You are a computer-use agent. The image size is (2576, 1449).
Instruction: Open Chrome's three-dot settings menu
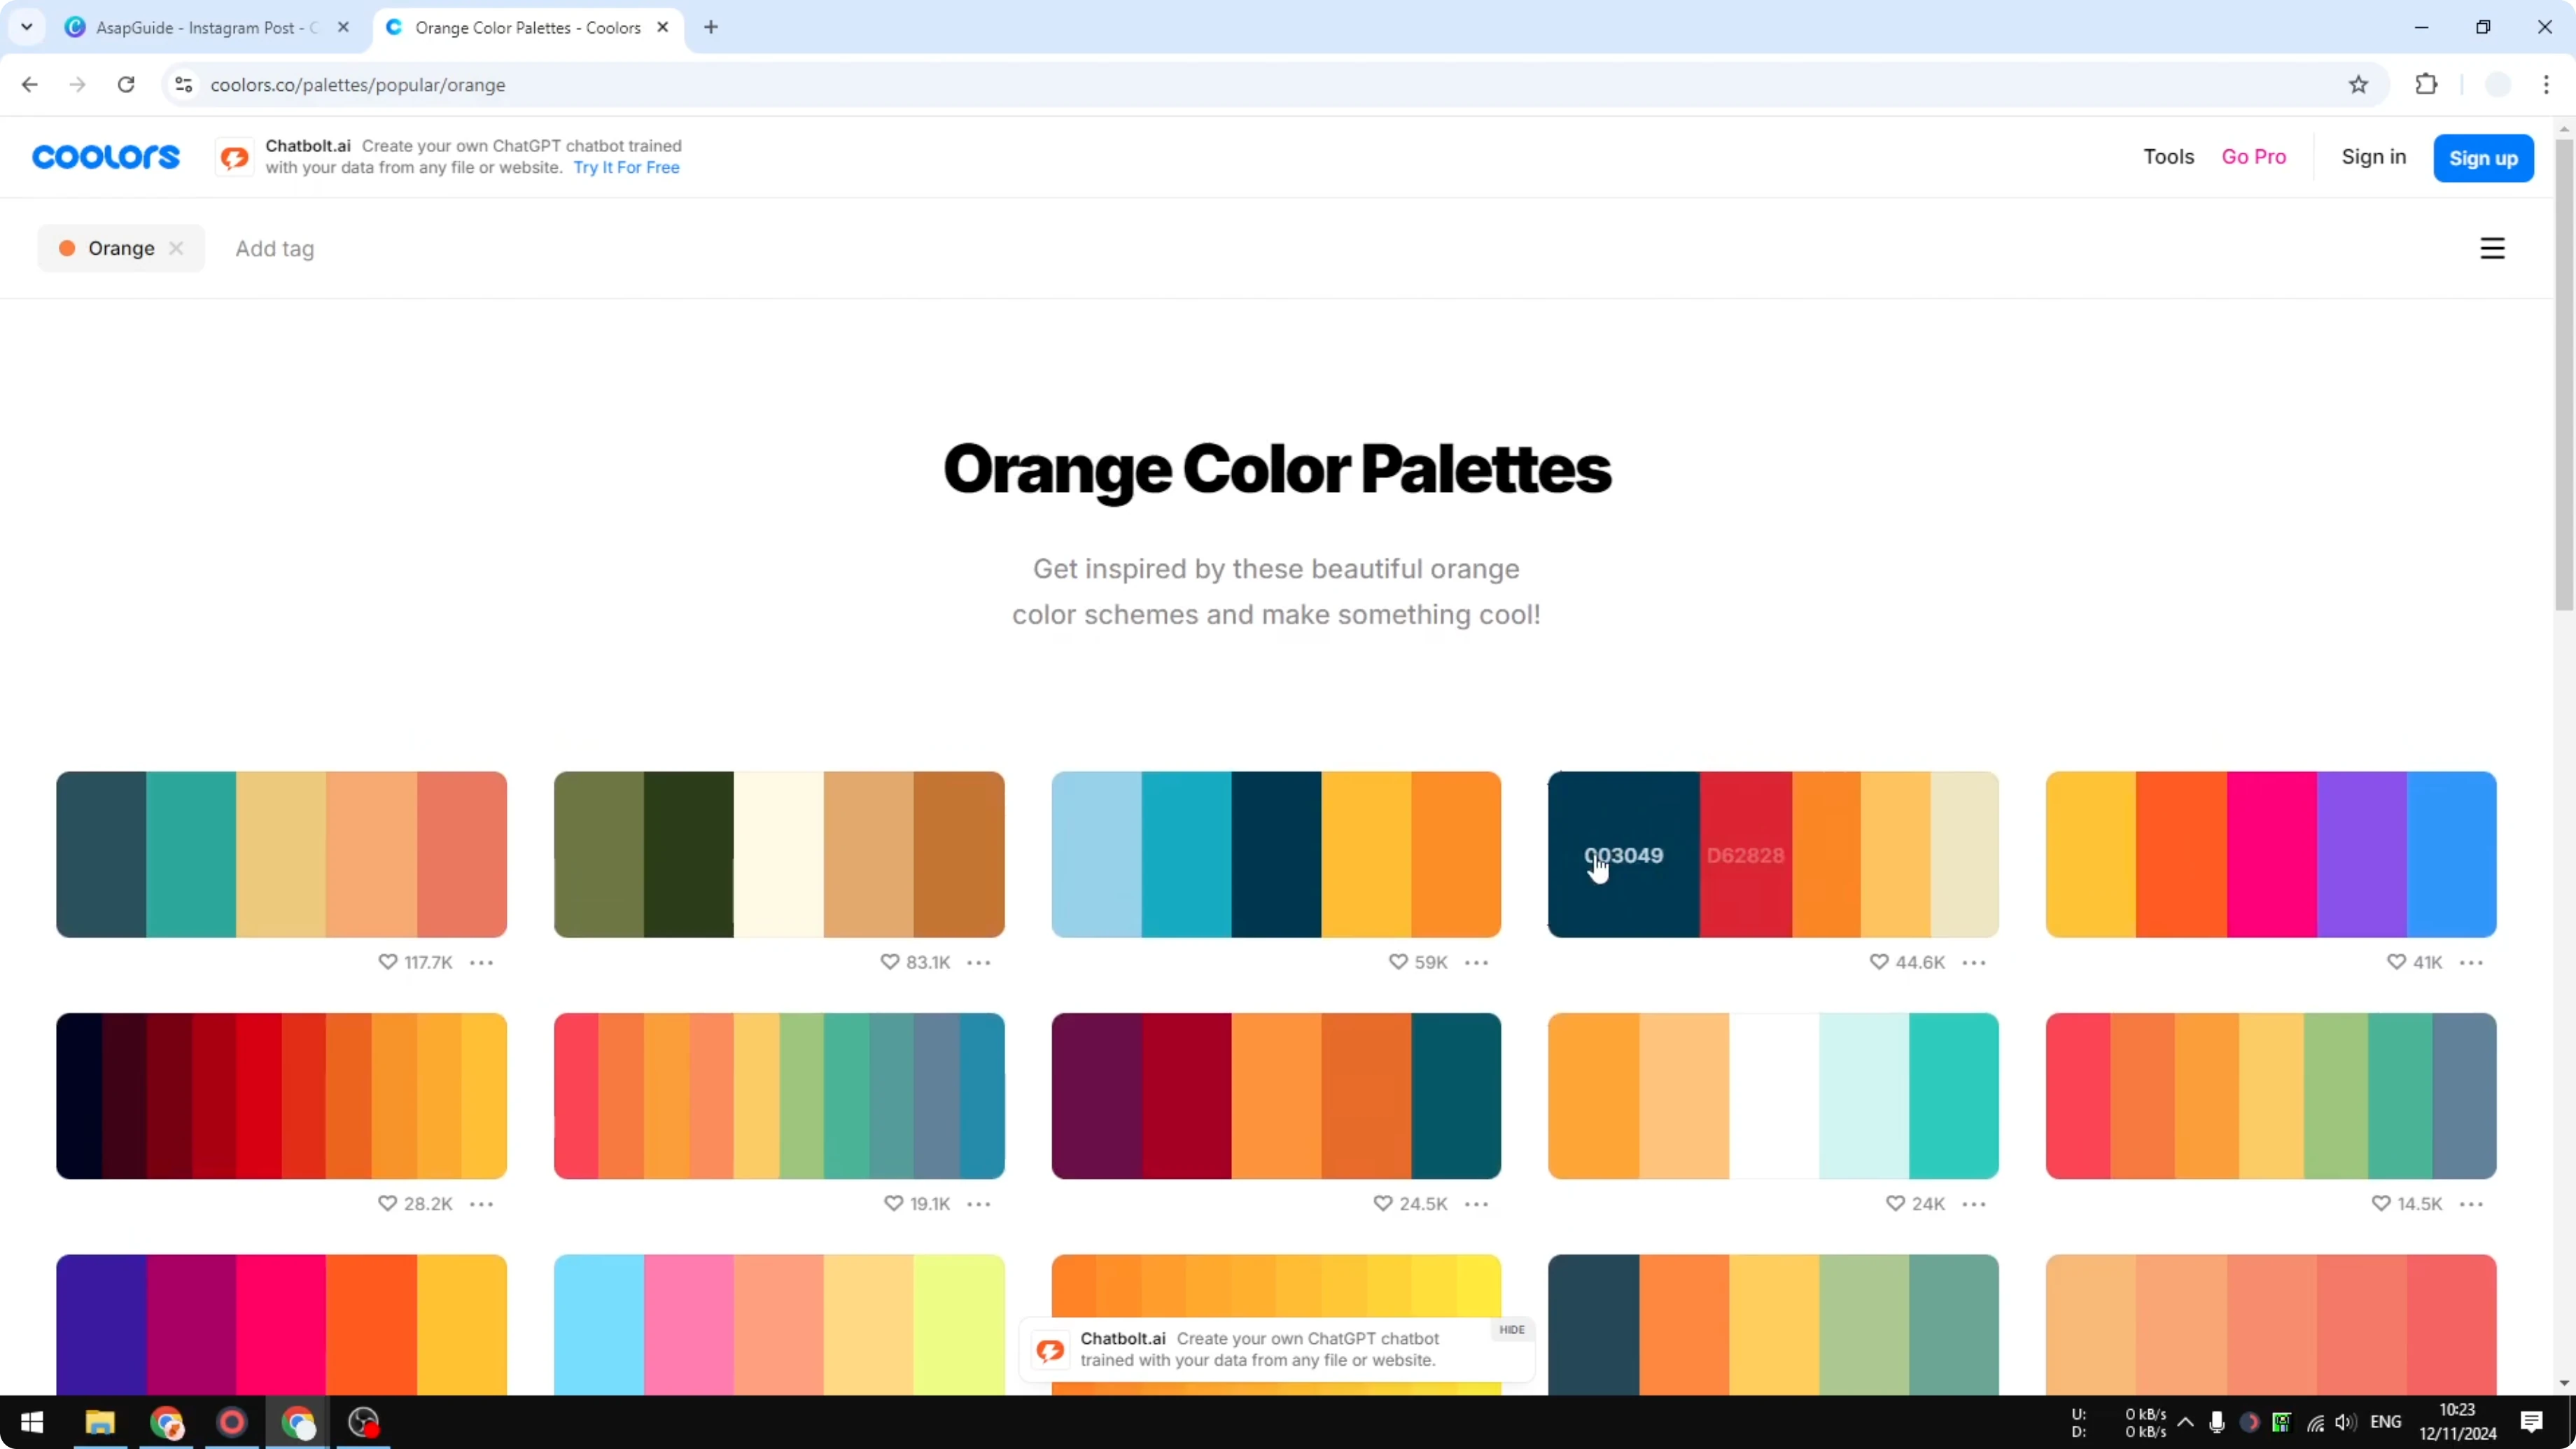[2549, 85]
